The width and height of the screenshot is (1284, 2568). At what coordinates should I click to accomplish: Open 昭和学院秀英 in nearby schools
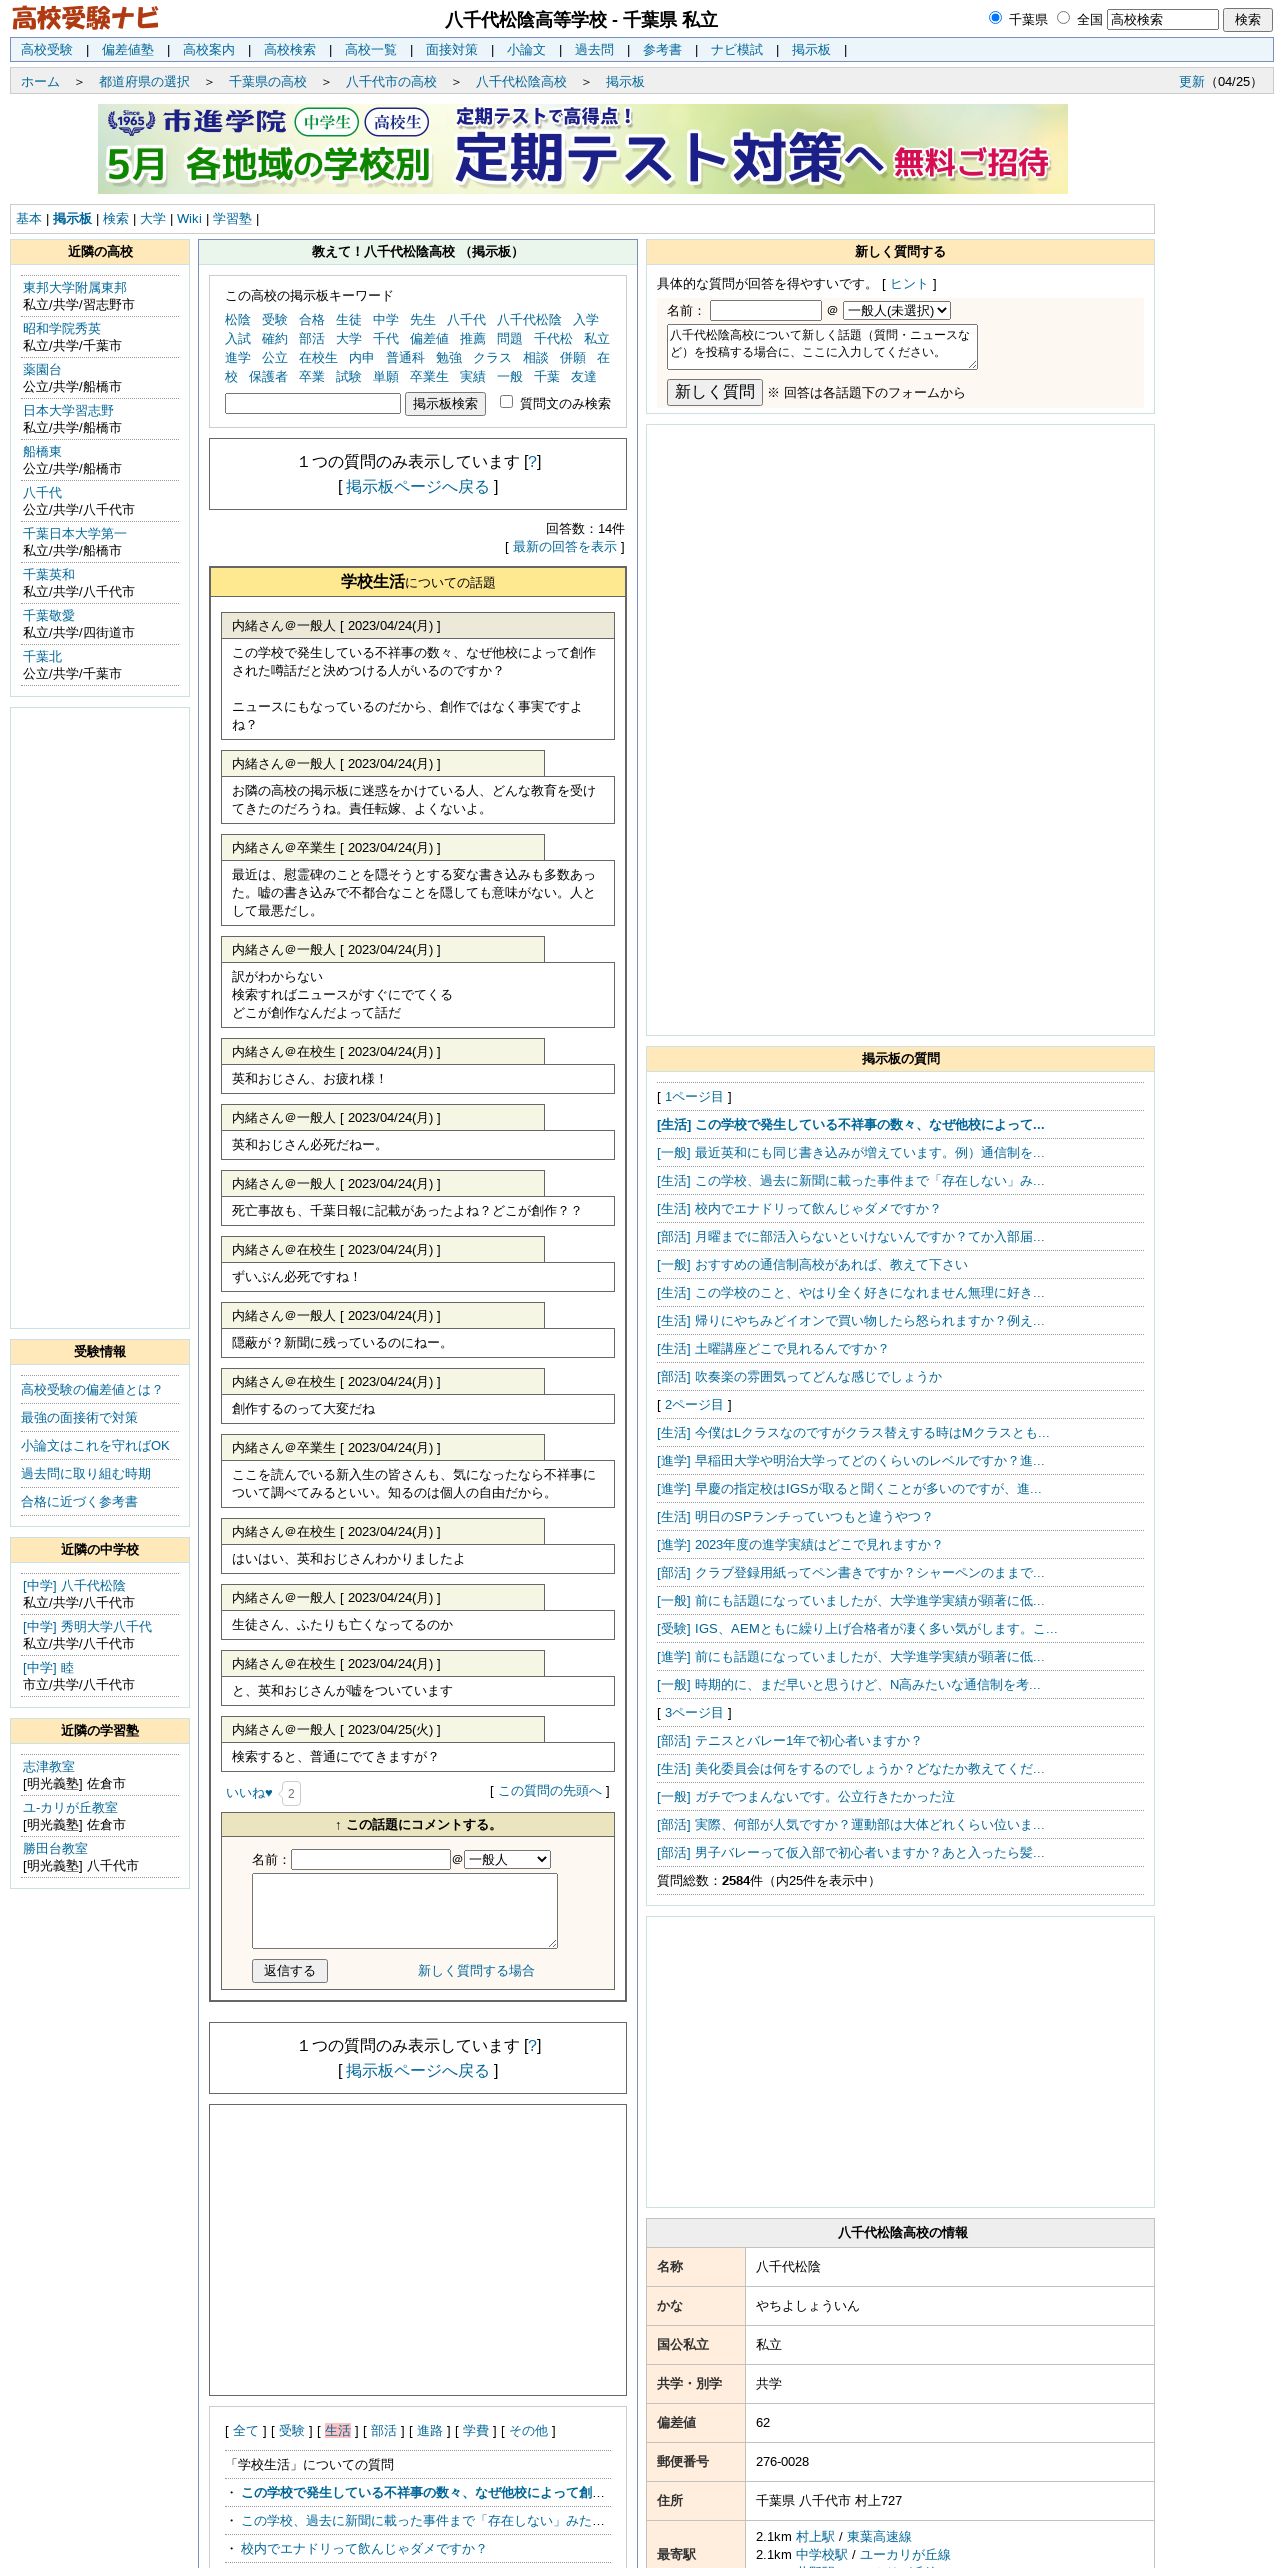pos(62,329)
